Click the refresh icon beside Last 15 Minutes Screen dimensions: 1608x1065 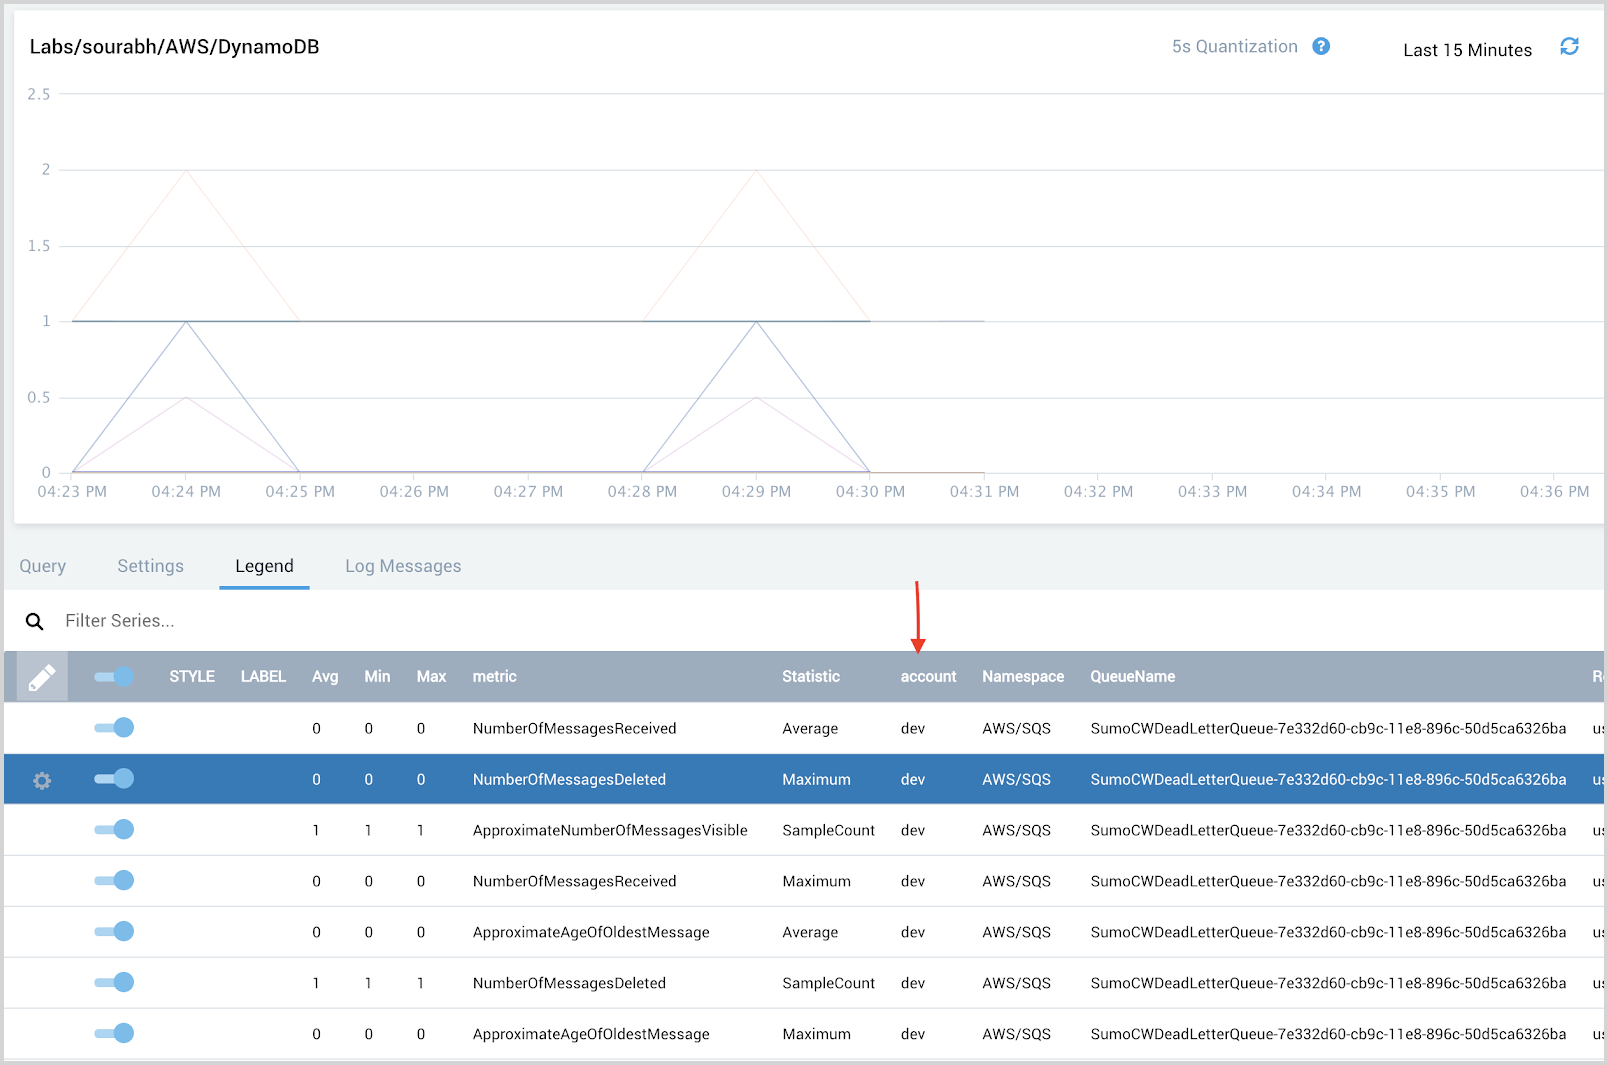[1569, 47]
